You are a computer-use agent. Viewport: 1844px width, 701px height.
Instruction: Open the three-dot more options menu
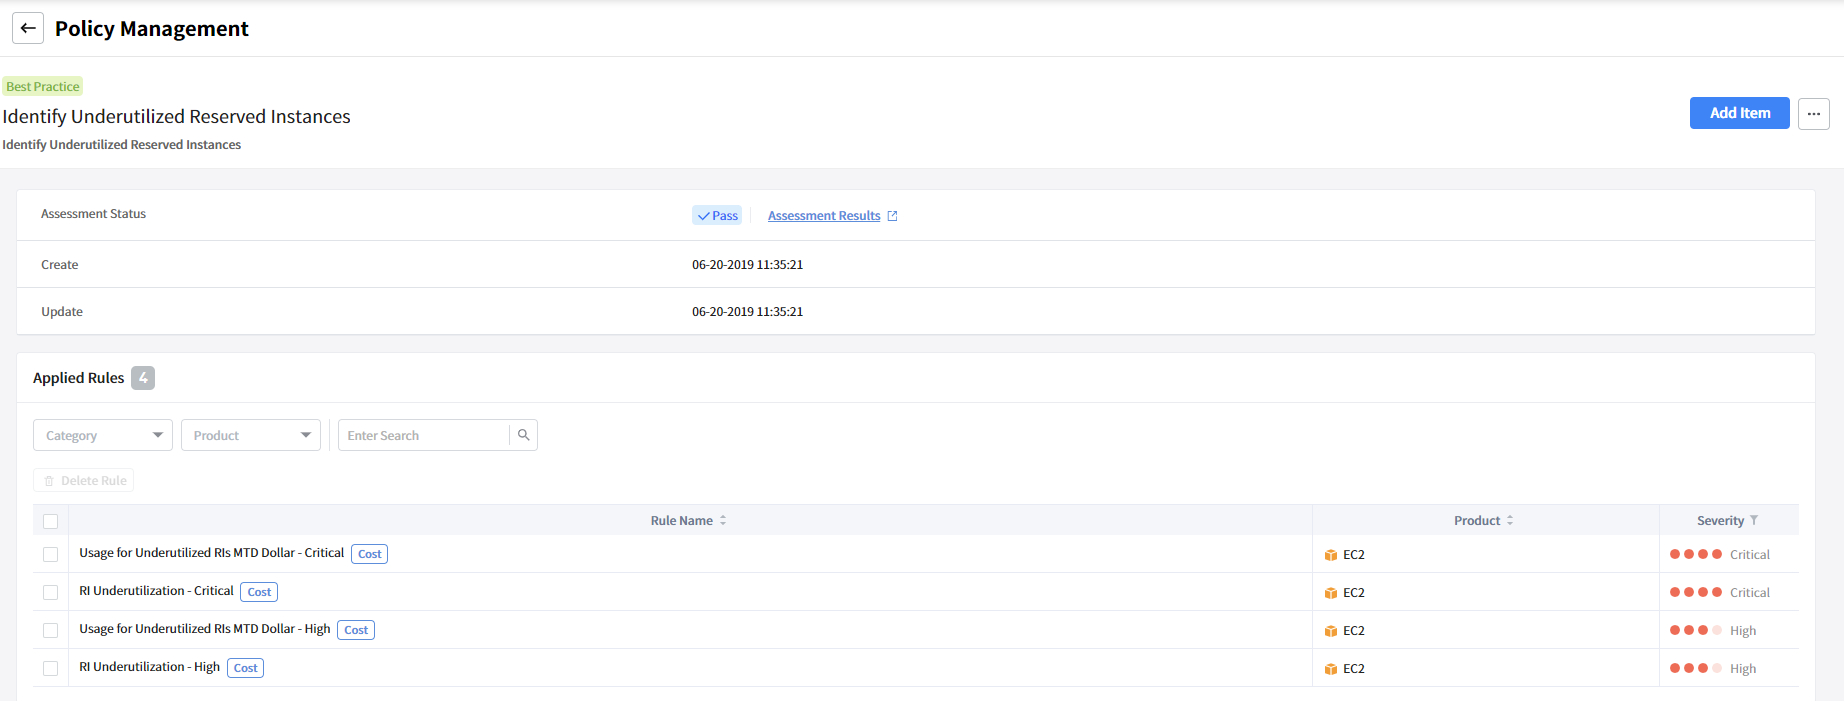(1813, 114)
